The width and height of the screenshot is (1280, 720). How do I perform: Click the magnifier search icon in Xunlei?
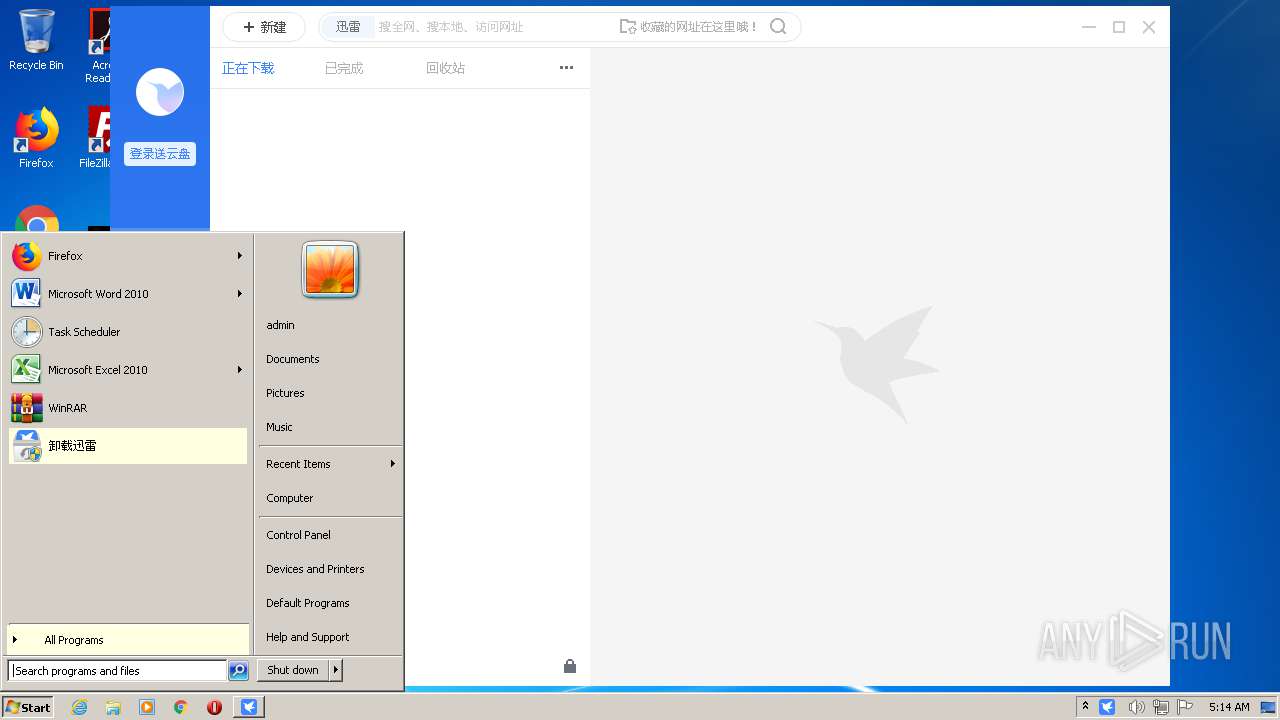click(778, 27)
